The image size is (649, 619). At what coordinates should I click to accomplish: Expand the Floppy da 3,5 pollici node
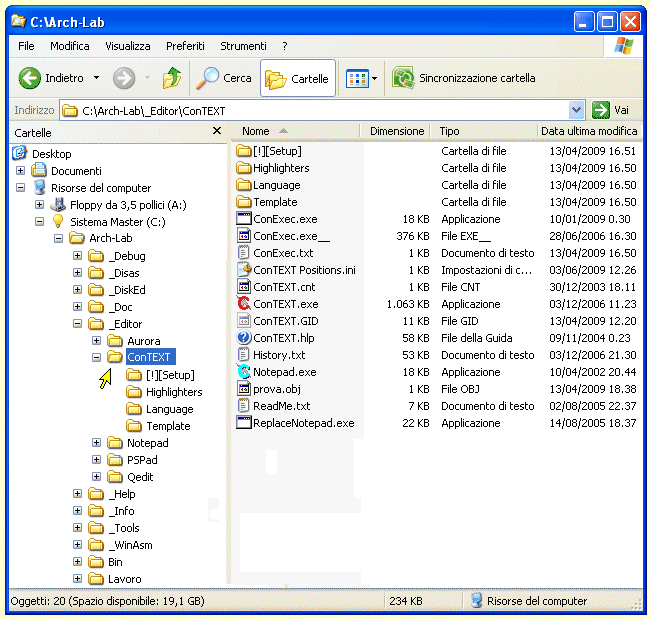tap(39, 204)
